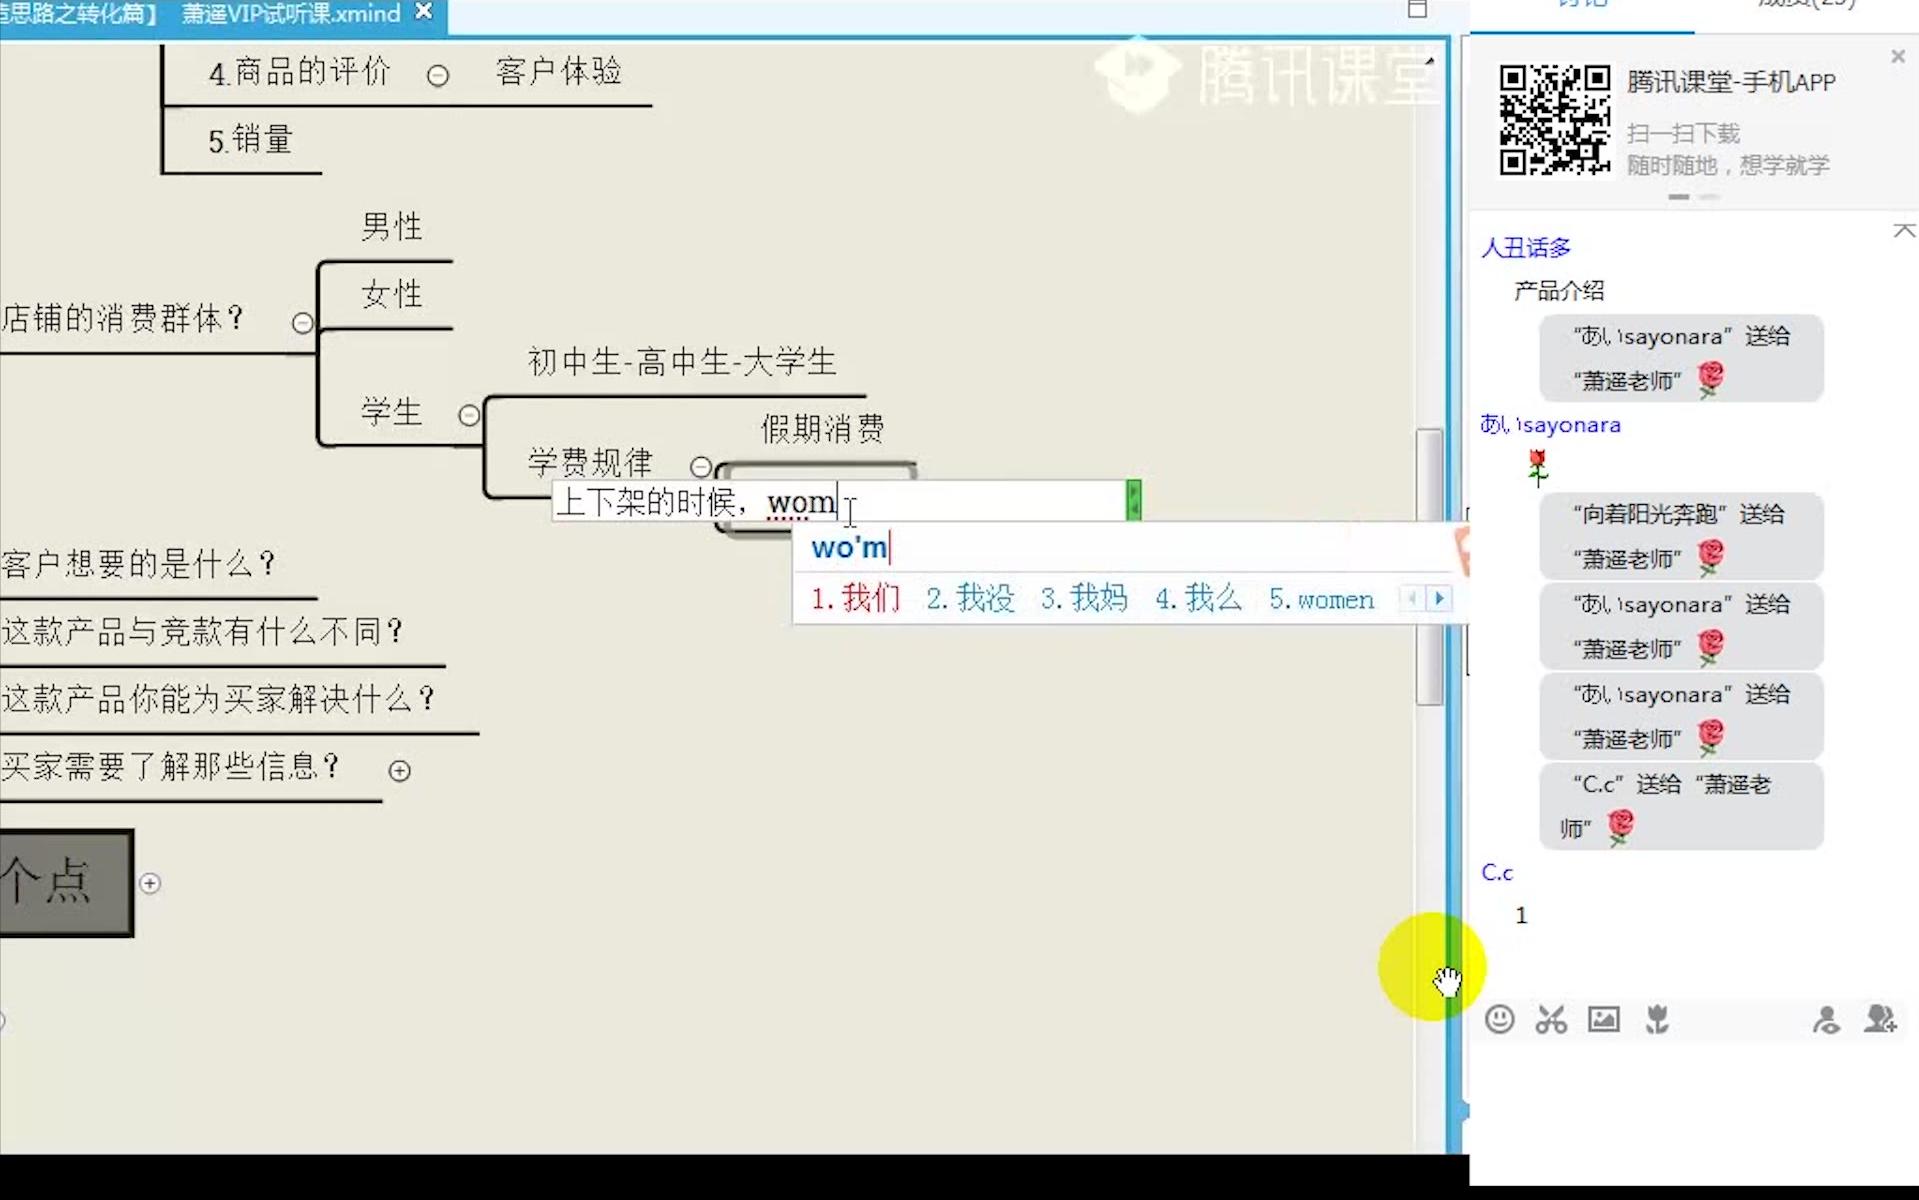Choose IME candidate 2 我没
The width and height of the screenshot is (1919, 1200).
970,599
